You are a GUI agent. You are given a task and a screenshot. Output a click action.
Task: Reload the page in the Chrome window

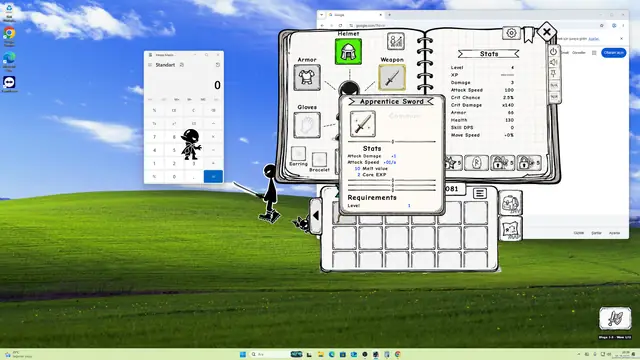coord(340,25)
